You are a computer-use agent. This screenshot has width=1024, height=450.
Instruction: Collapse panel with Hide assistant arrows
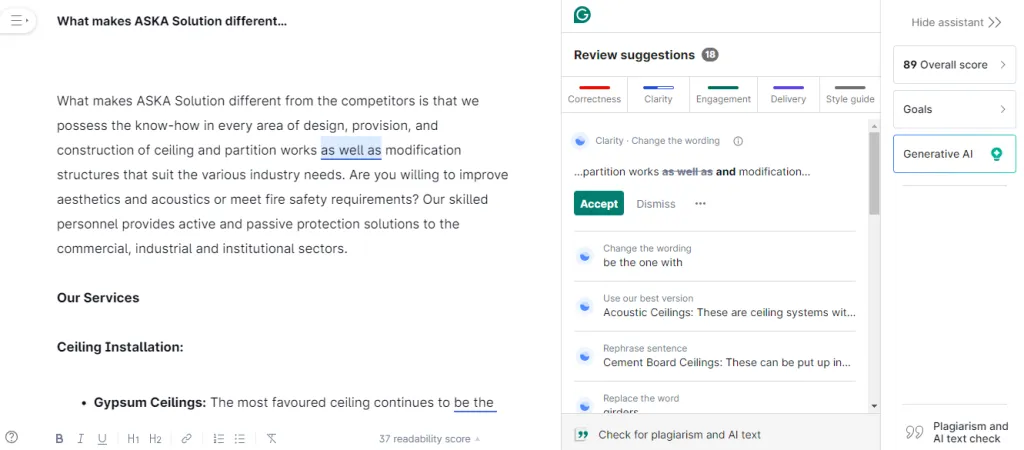(x=995, y=22)
